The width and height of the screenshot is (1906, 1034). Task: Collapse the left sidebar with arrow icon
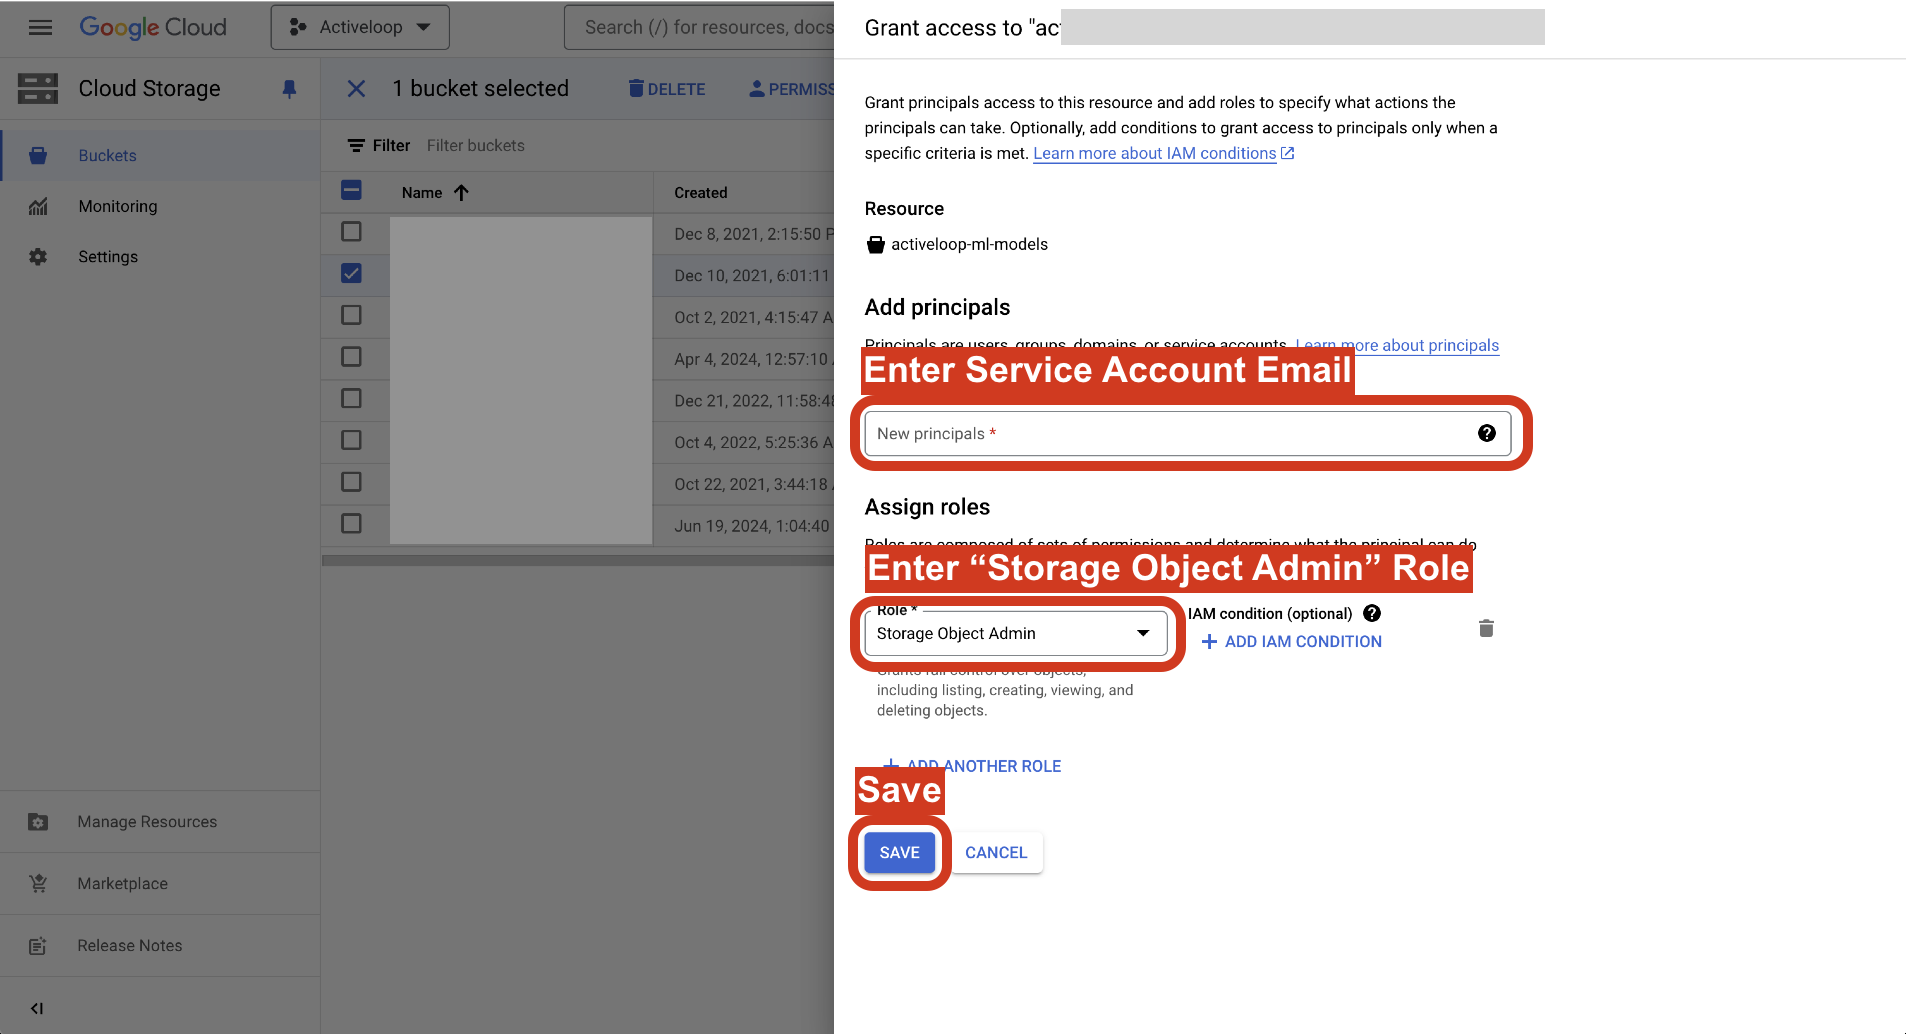[37, 1008]
